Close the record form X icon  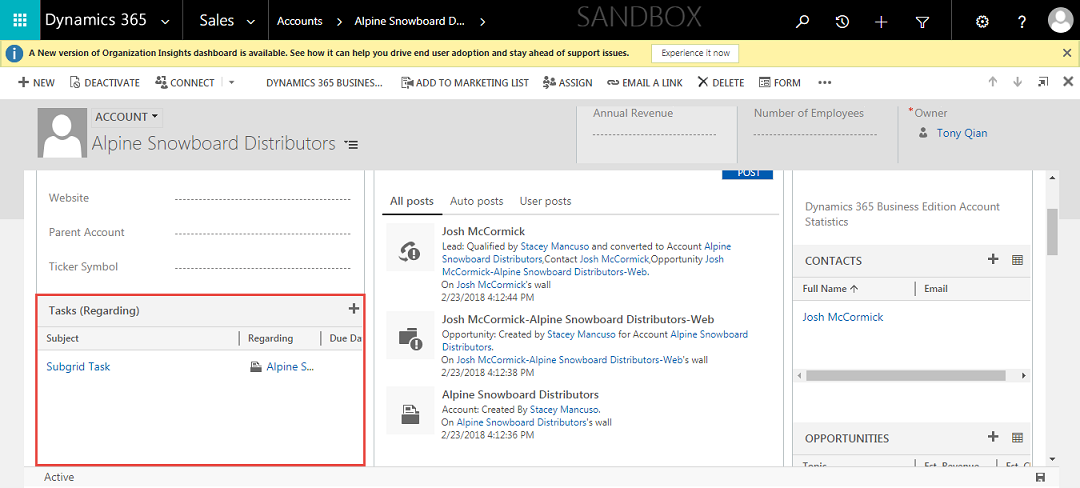pos(1068,81)
